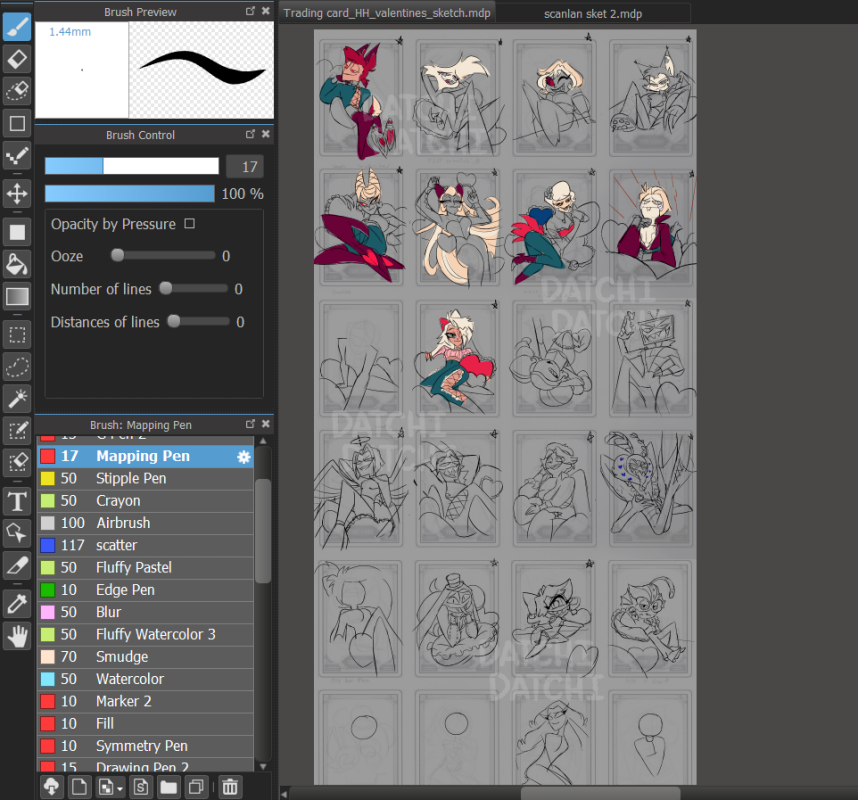Undock the Brush Preview panel

[250, 11]
